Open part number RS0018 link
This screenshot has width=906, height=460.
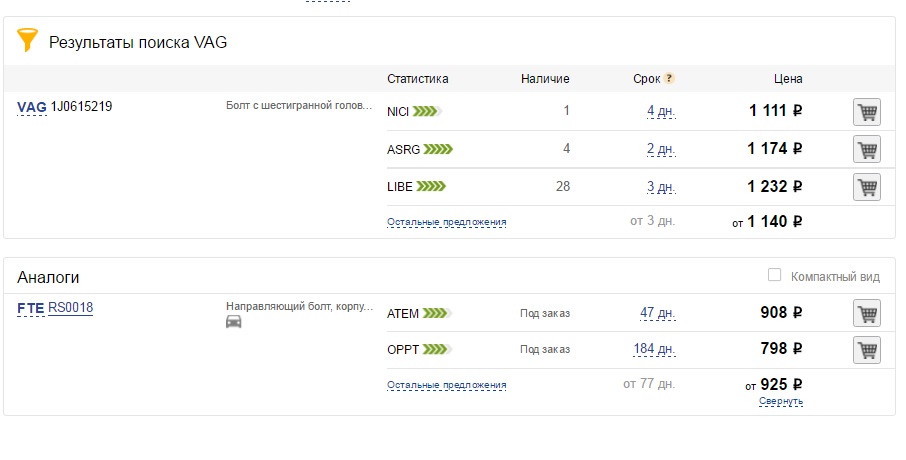click(x=70, y=307)
